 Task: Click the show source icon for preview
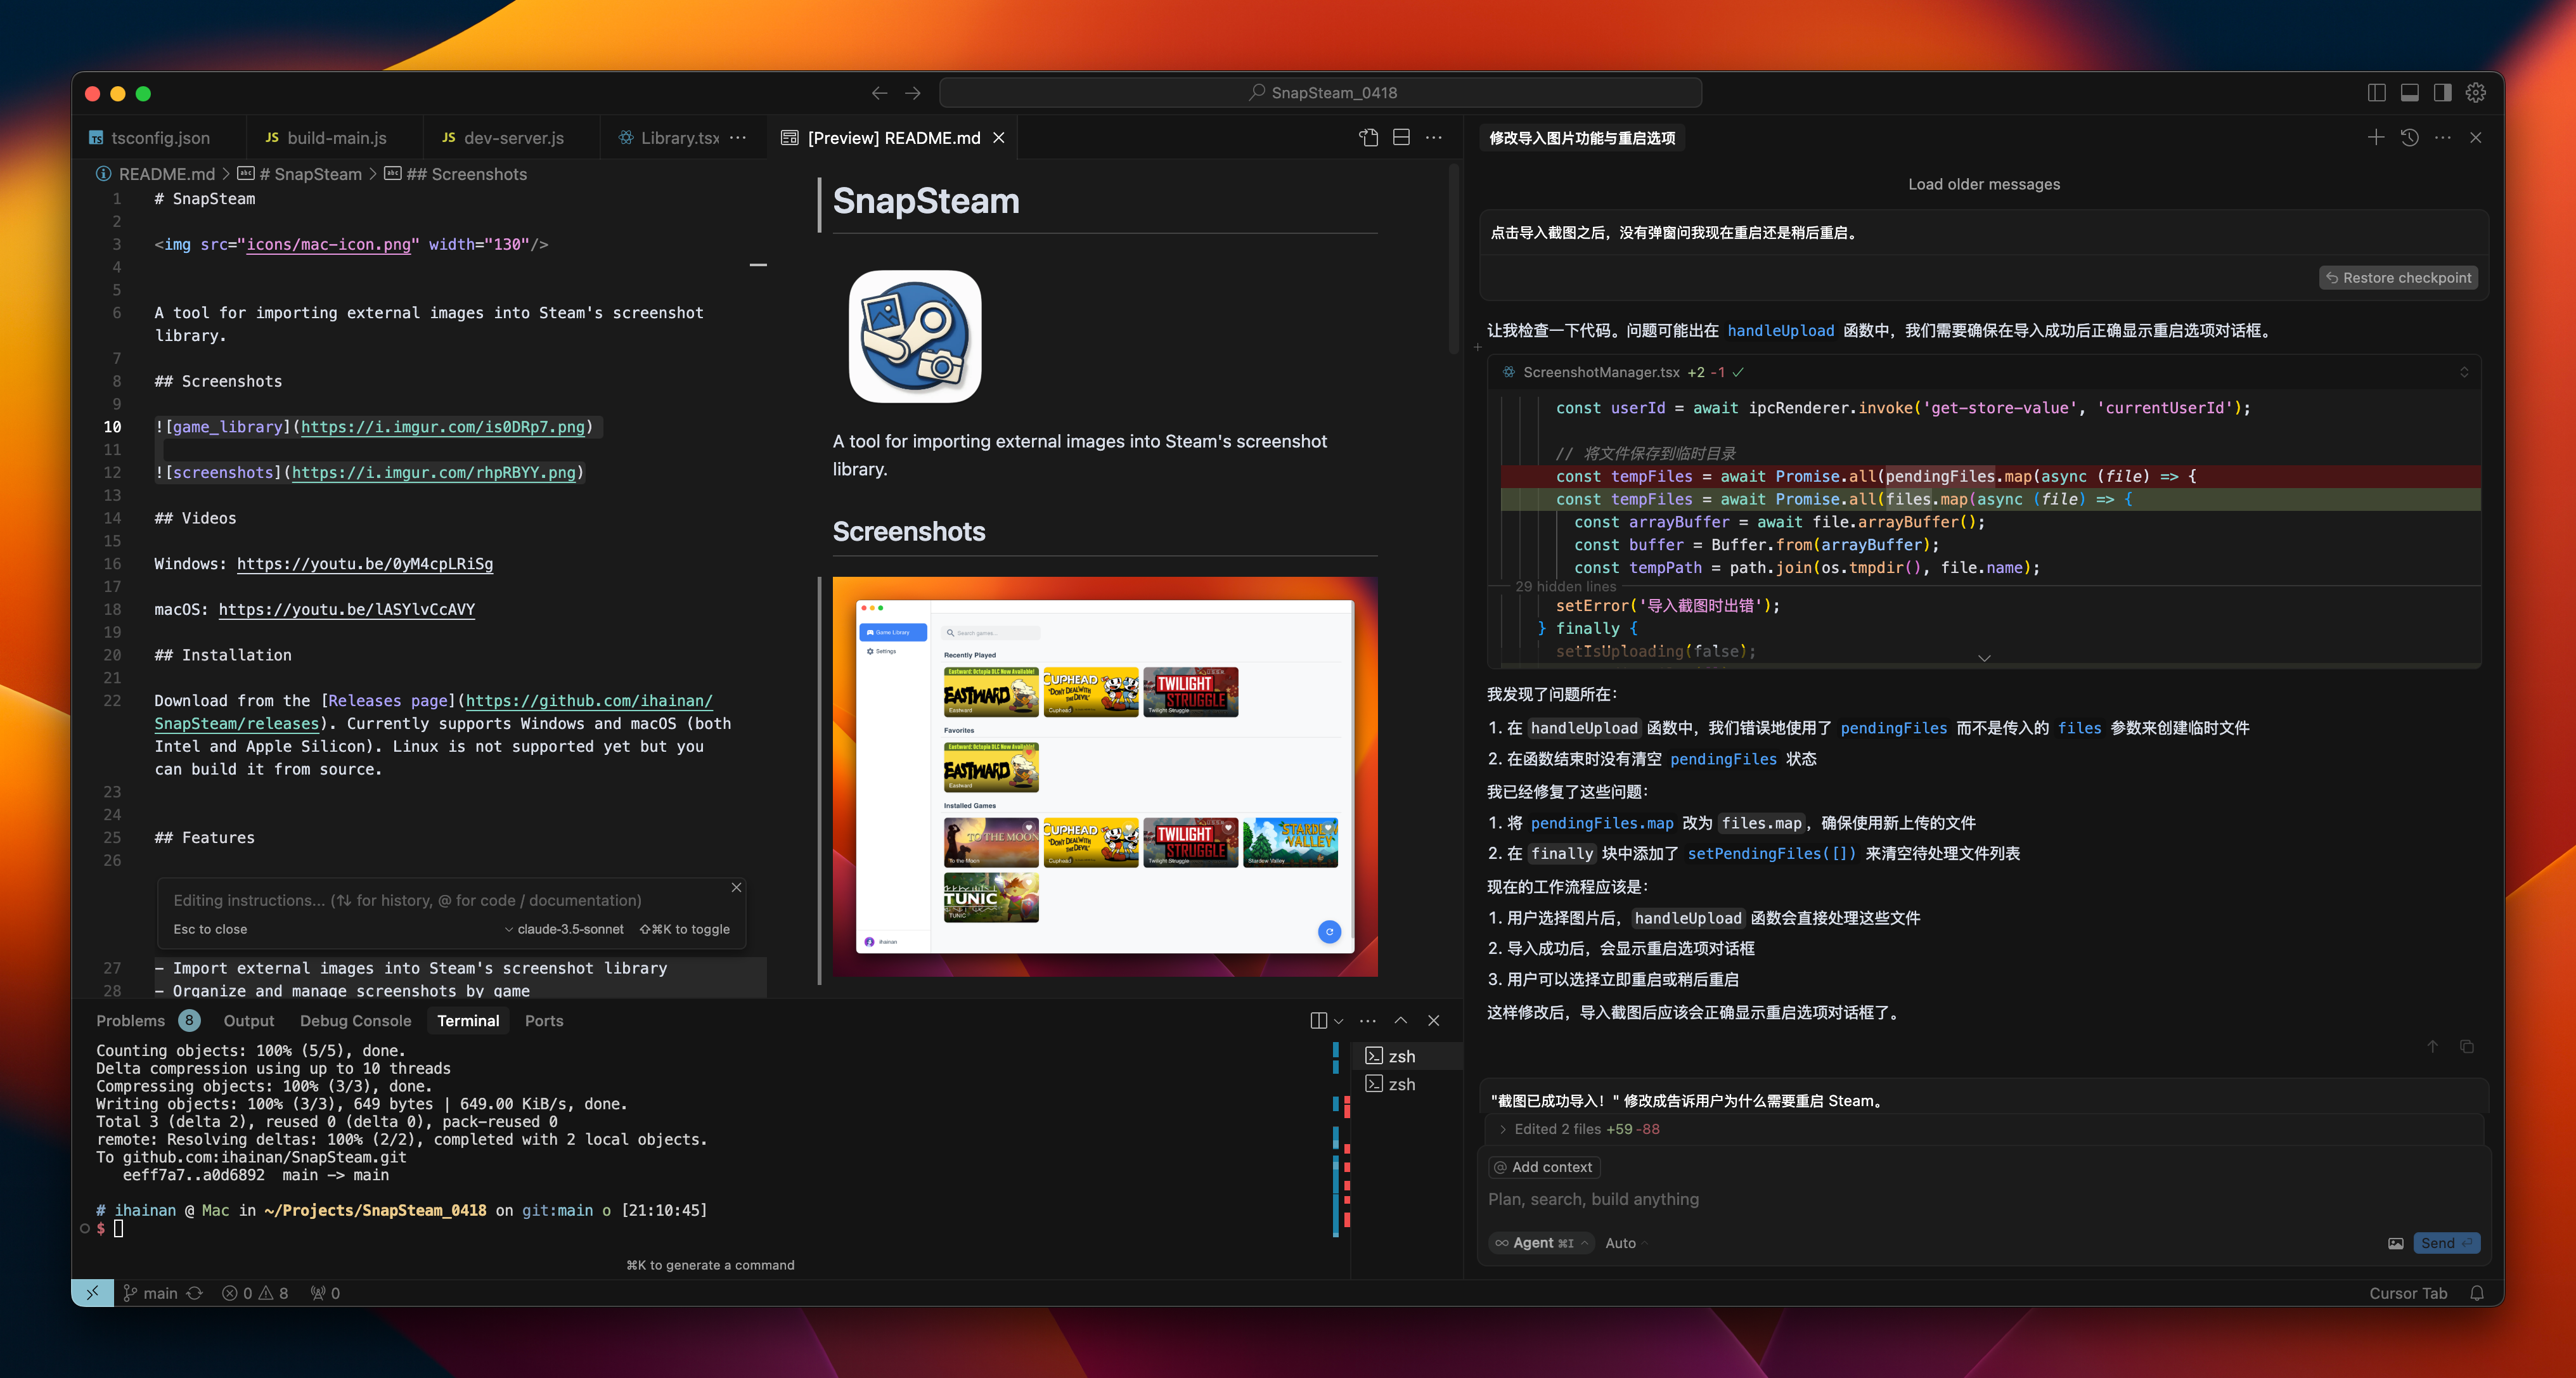(1368, 138)
